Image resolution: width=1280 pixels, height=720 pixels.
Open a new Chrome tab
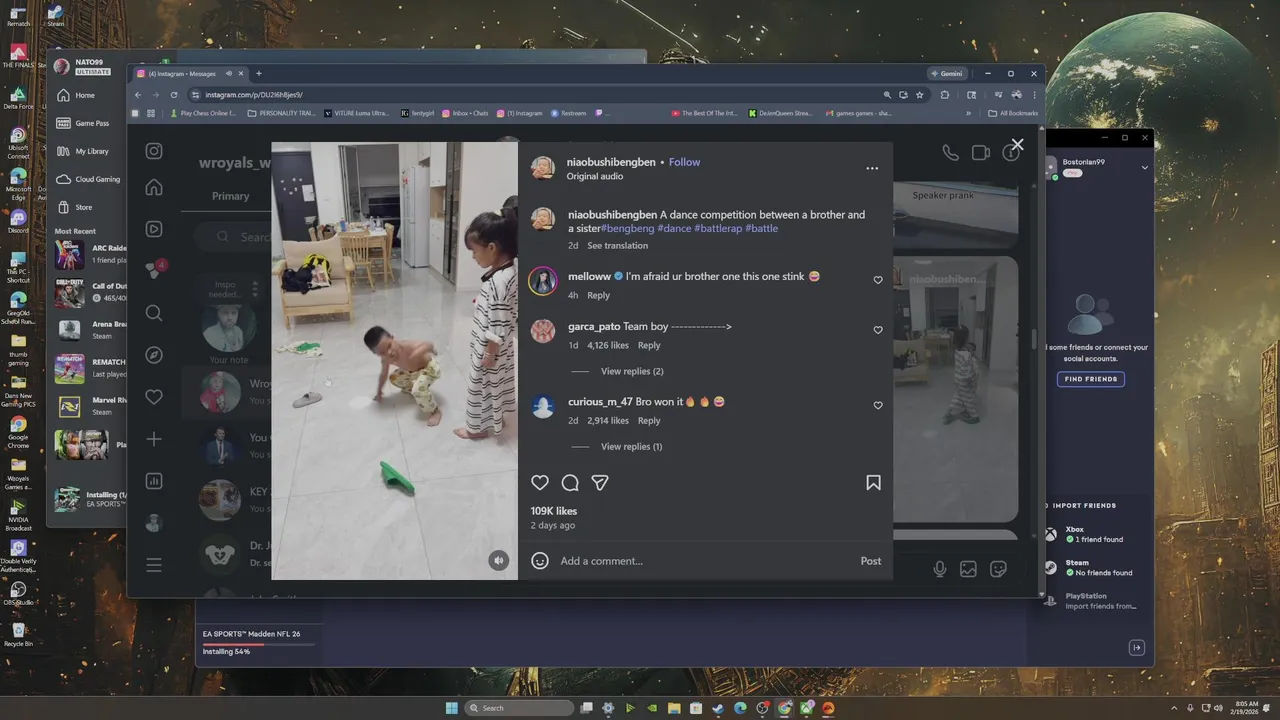tap(258, 73)
